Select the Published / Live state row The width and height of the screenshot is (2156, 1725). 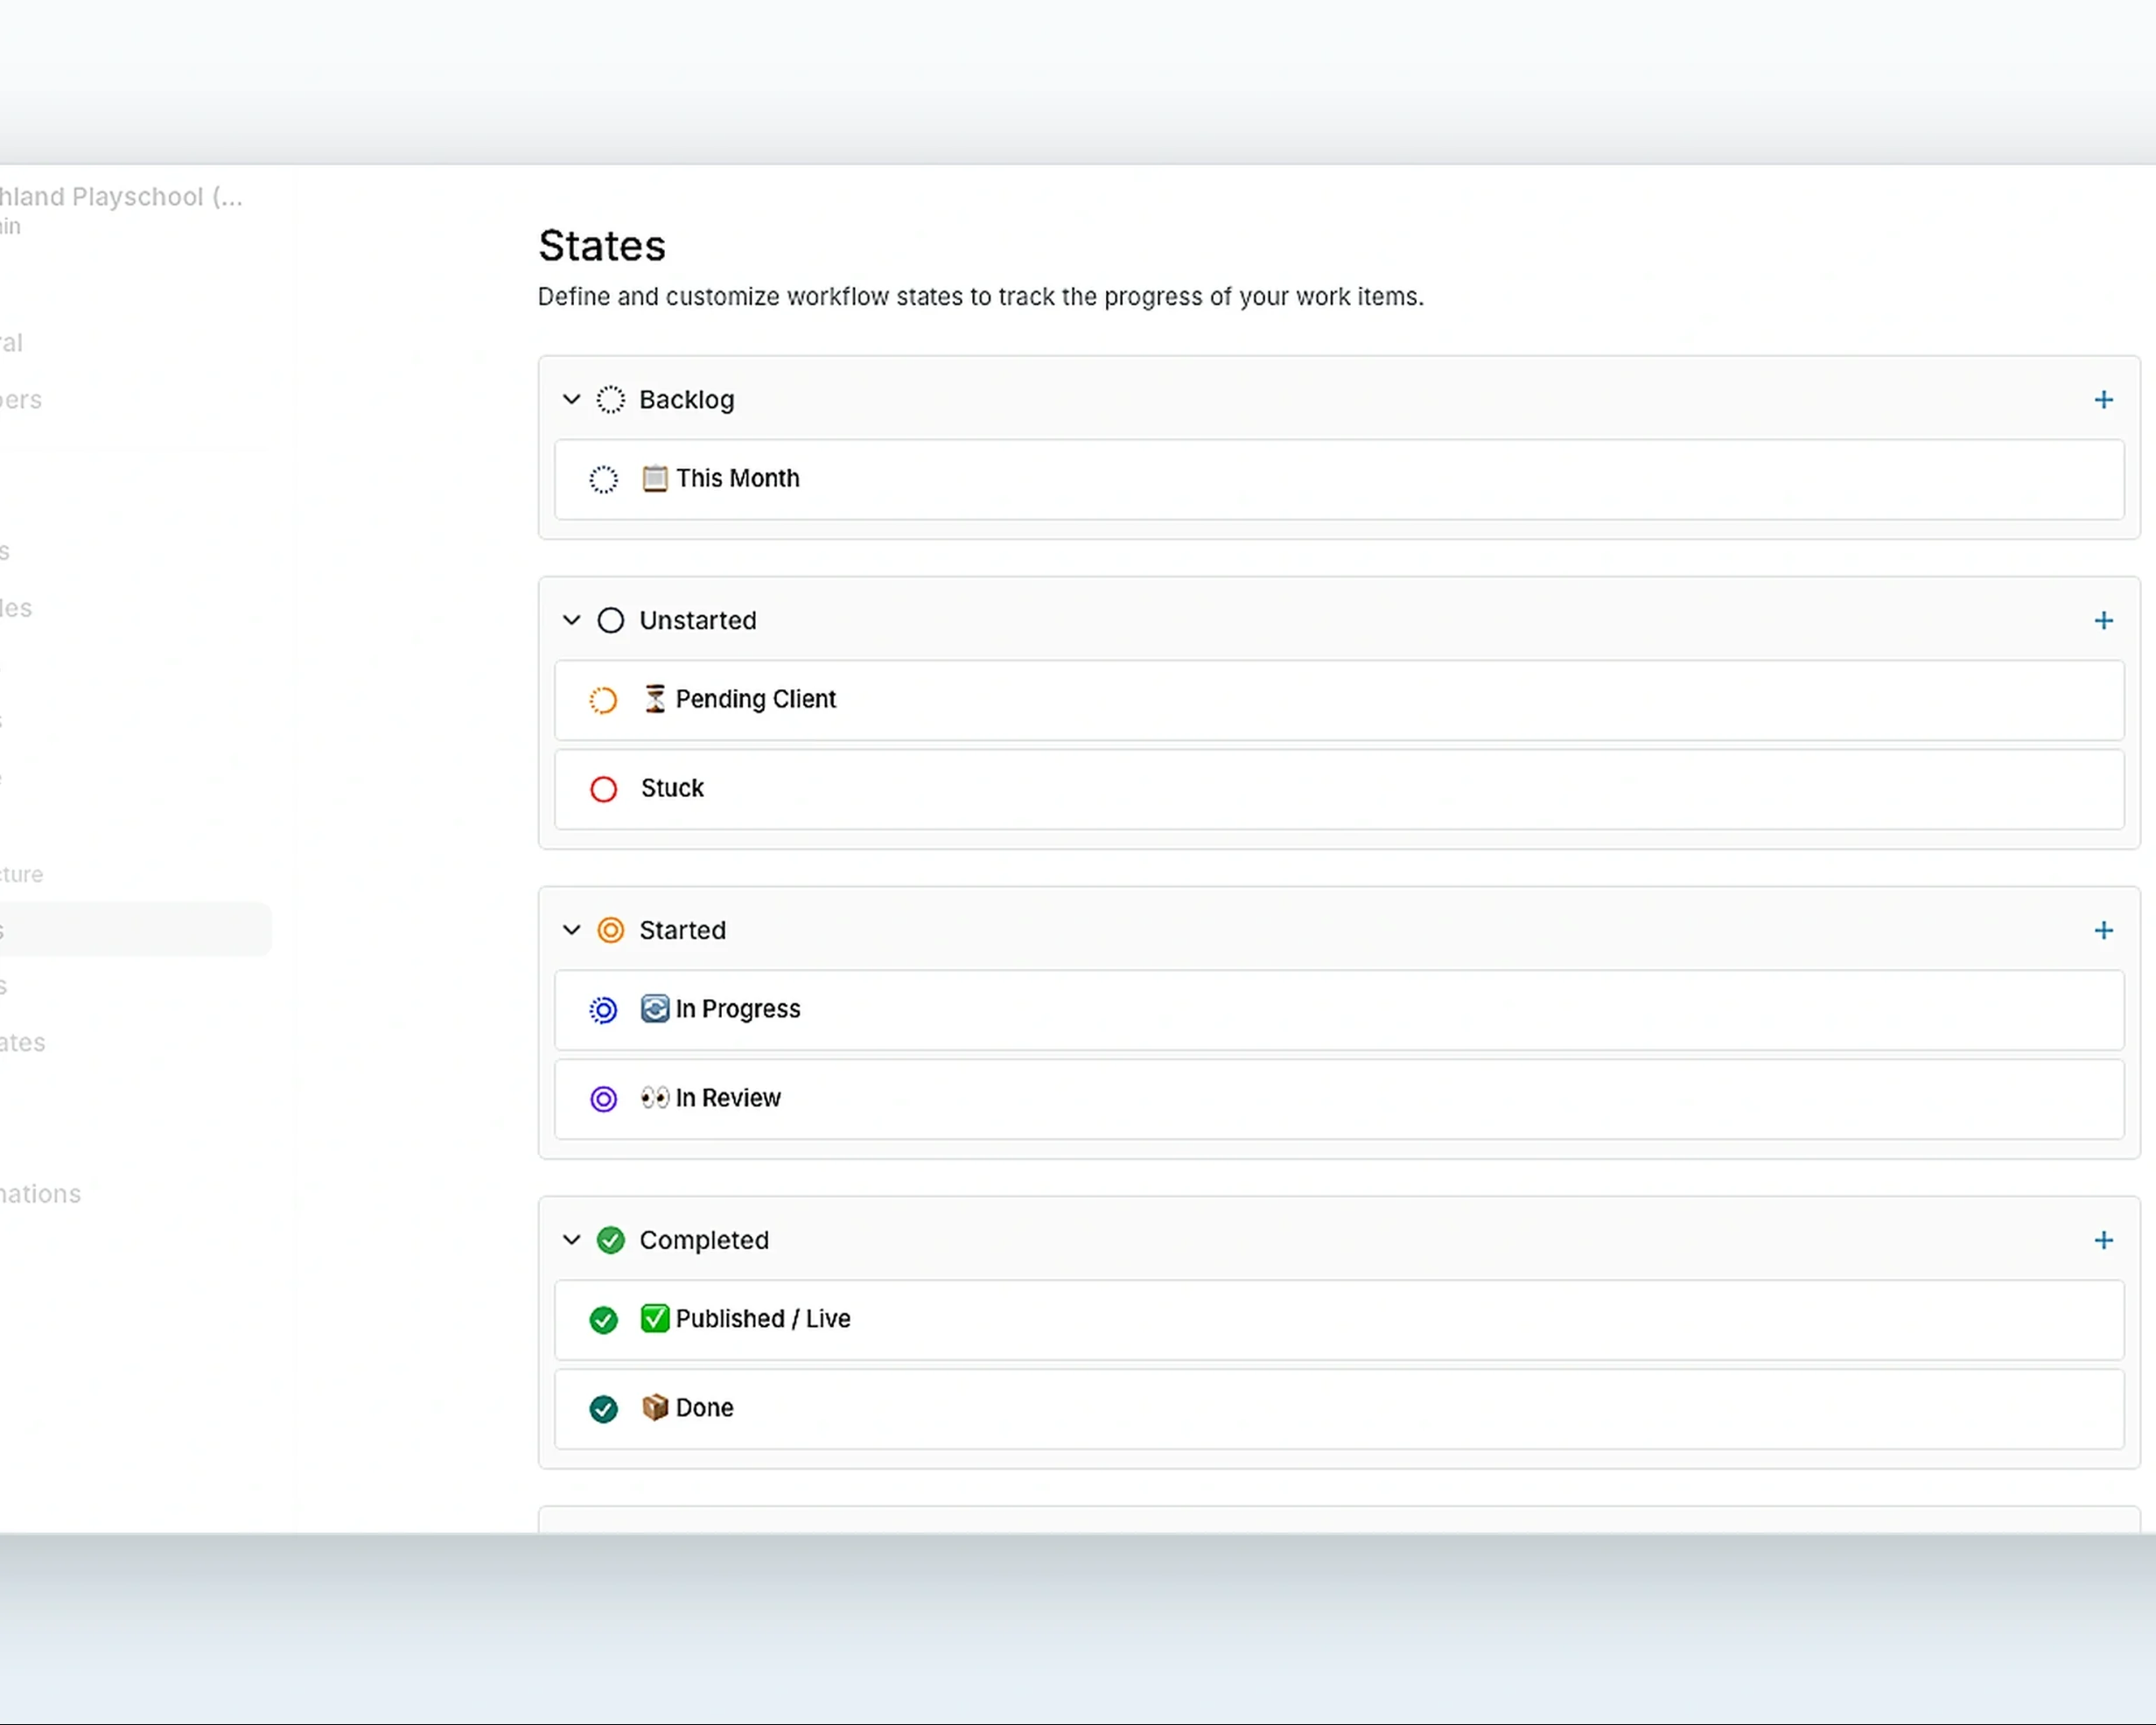pyautogui.click(x=1339, y=1321)
